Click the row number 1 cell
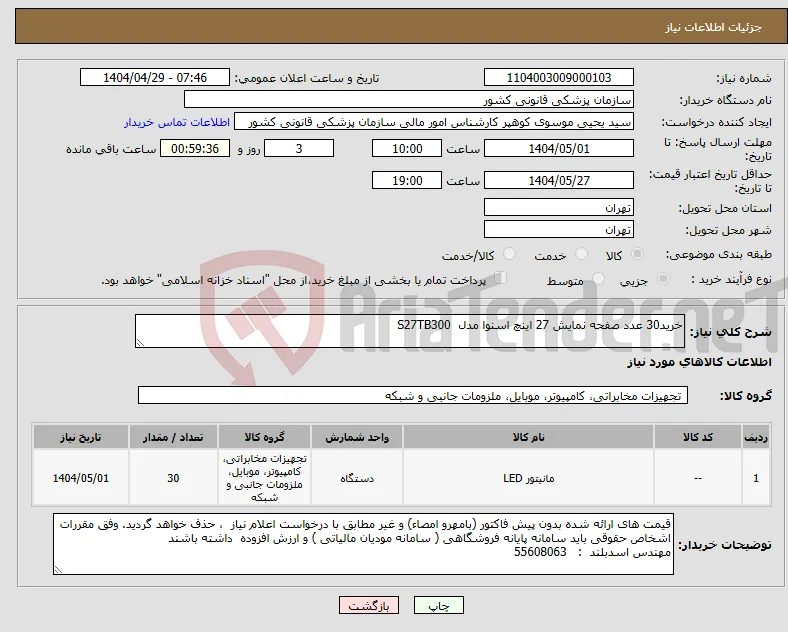This screenshot has width=788, height=632. point(756,478)
